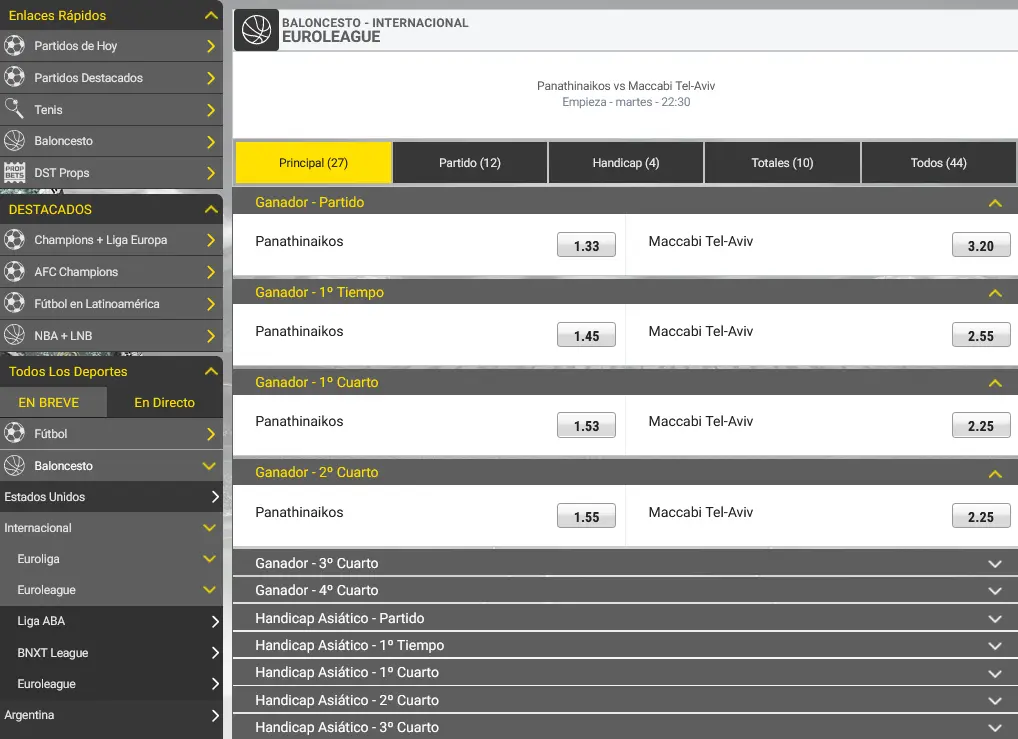Click the AFC Champions soccer ball icon
The height and width of the screenshot is (739, 1018).
(x=14, y=271)
